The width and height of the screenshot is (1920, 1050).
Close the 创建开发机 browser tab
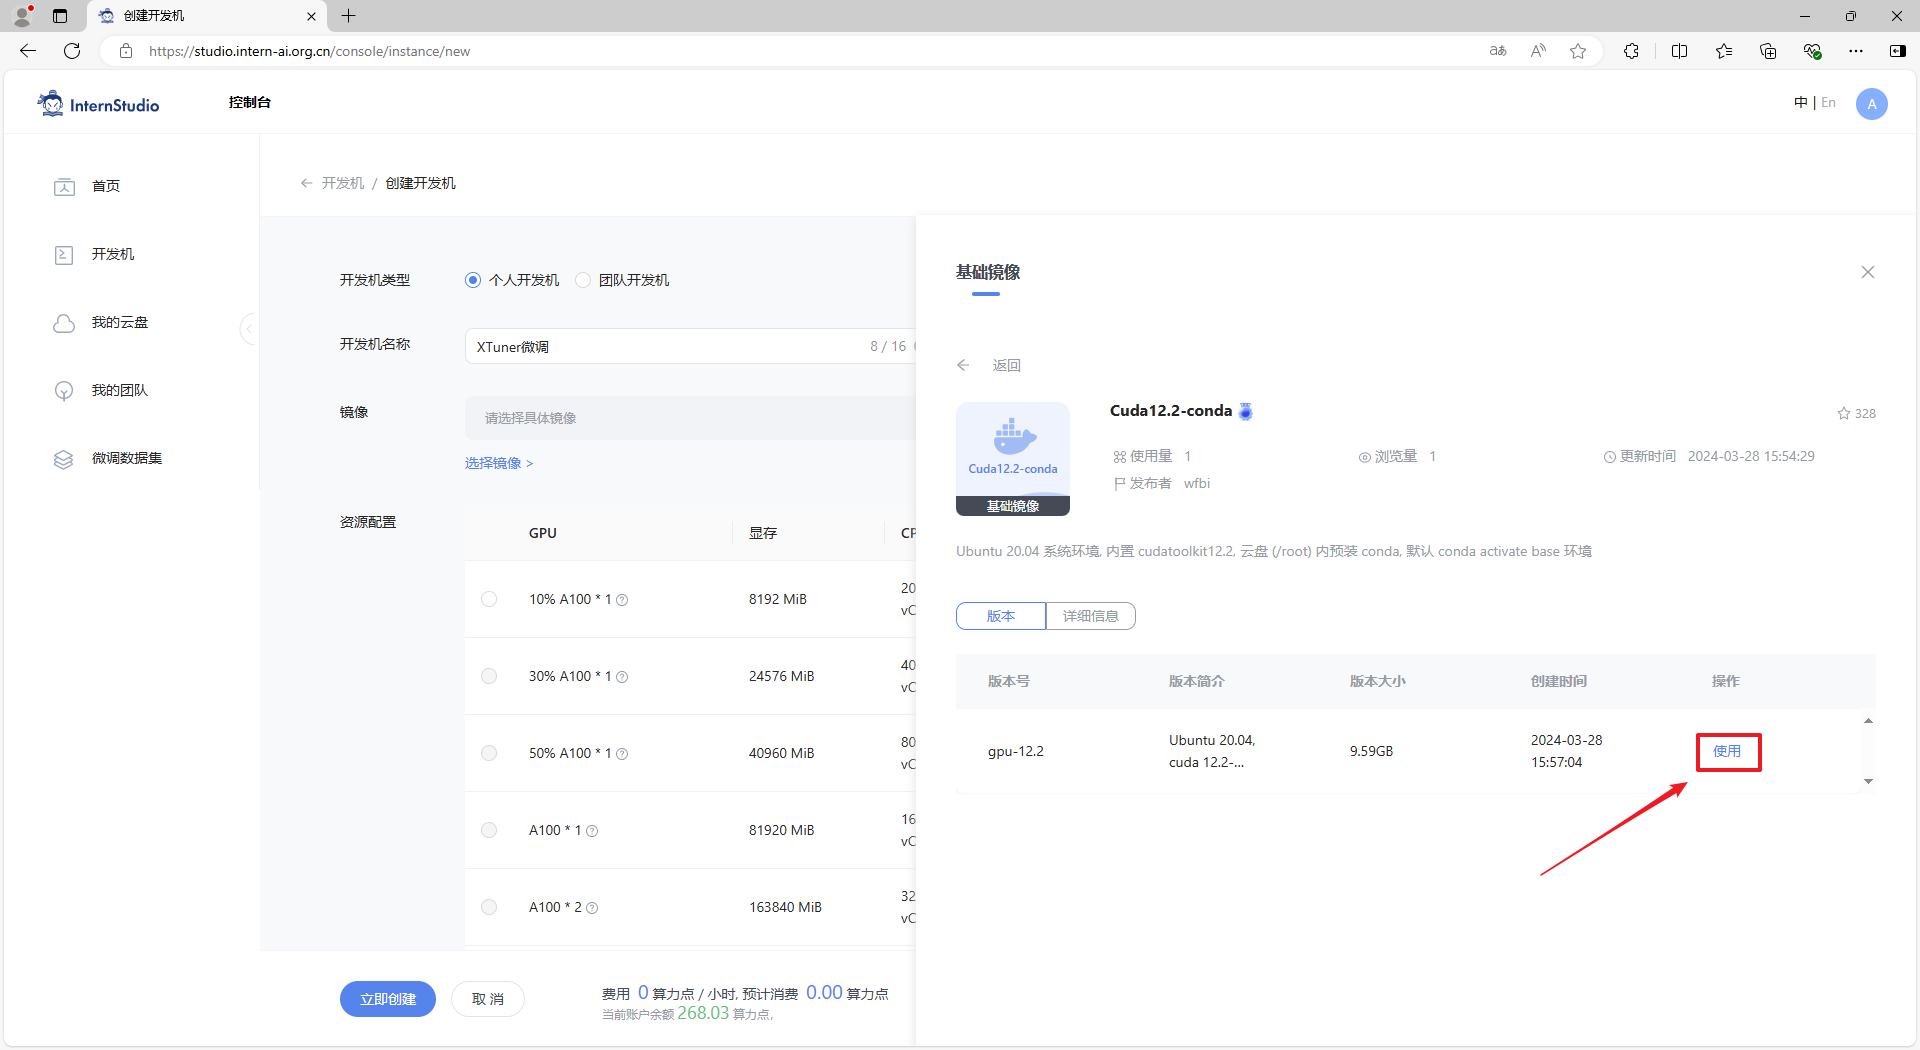pyautogui.click(x=311, y=16)
